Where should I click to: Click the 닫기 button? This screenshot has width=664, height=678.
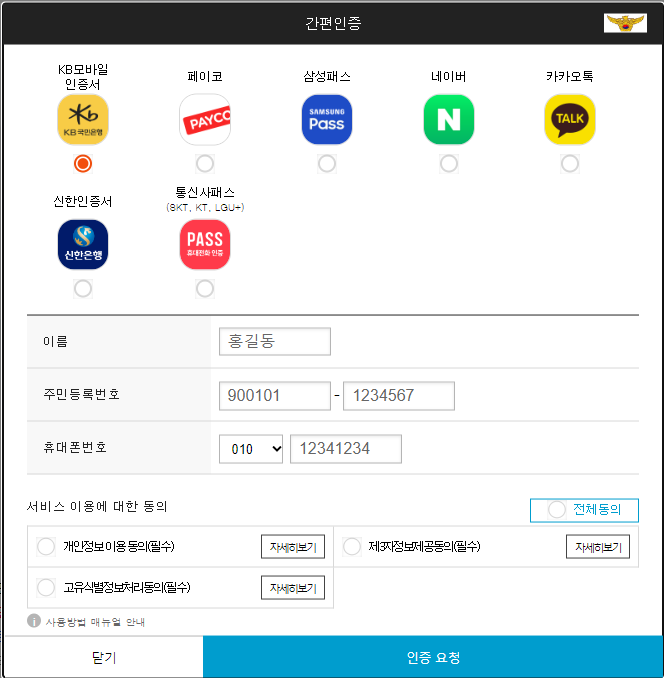click(103, 657)
